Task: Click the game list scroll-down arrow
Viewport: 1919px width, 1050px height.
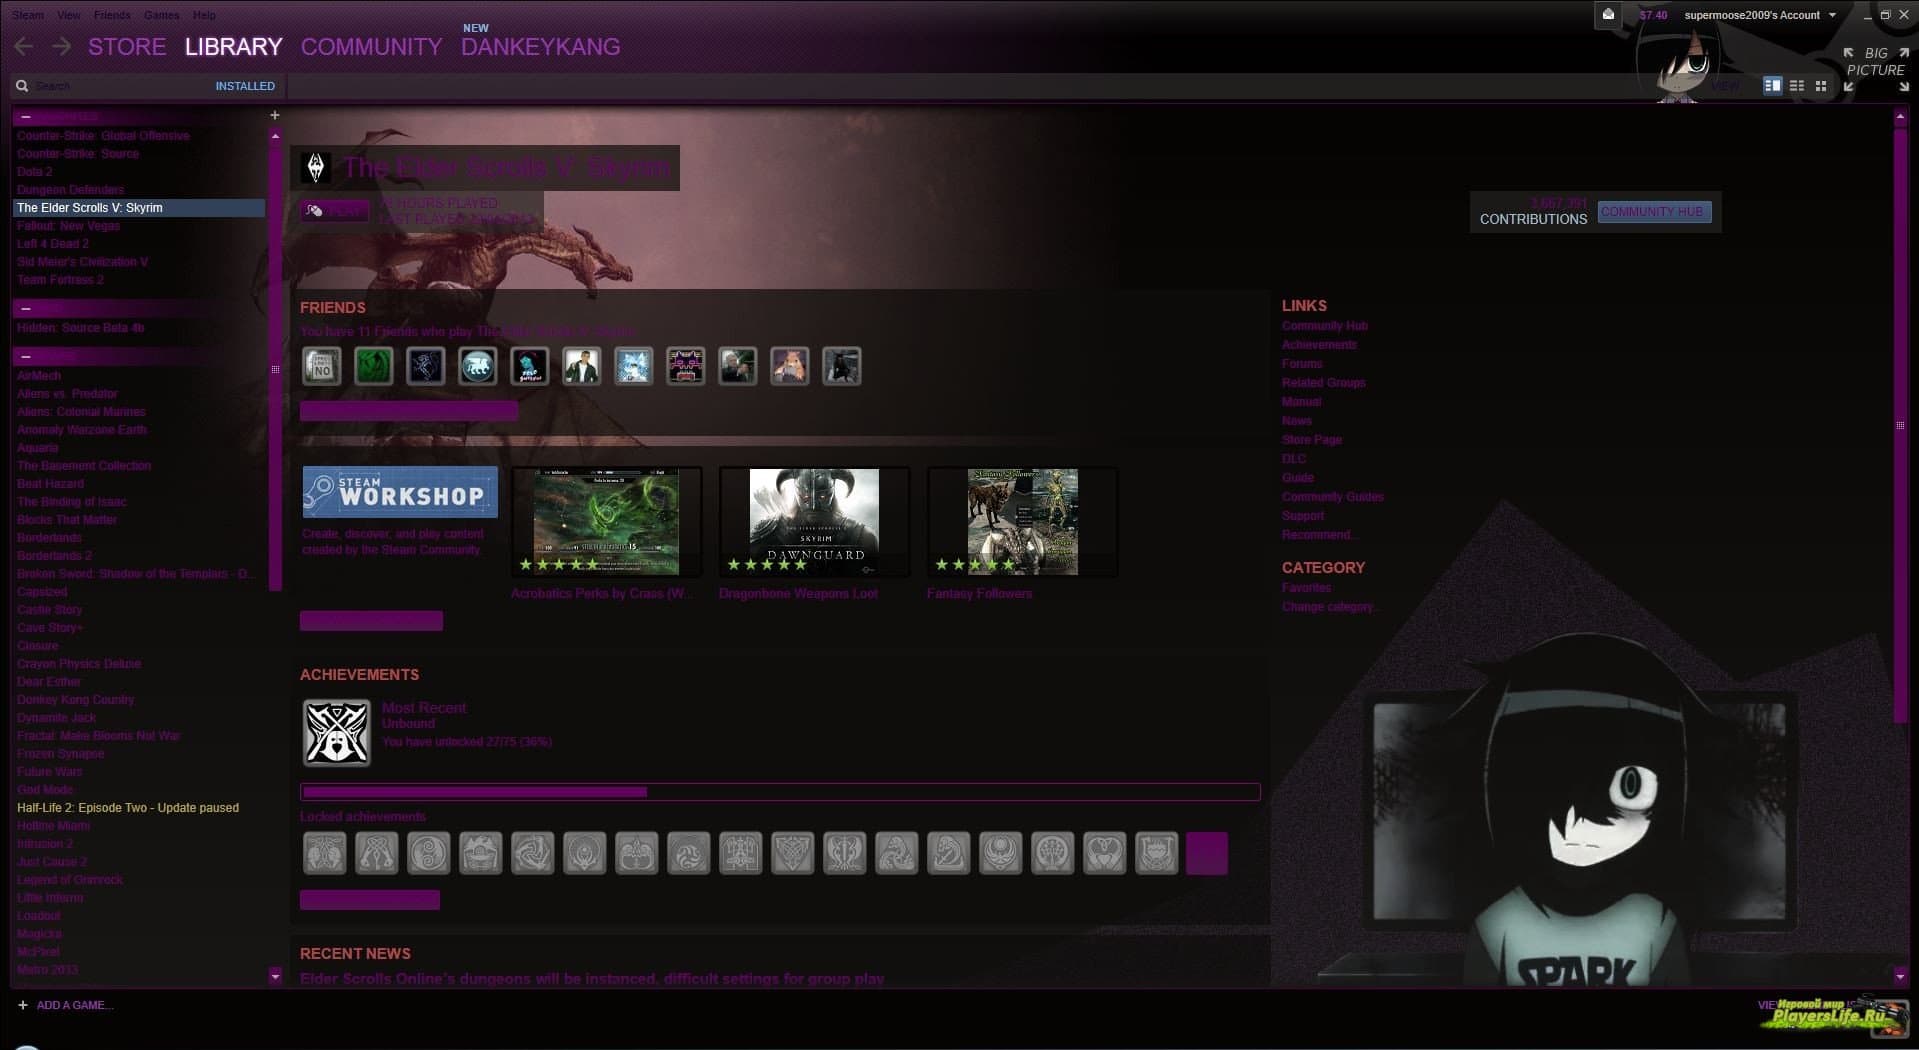Action: (275, 976)
